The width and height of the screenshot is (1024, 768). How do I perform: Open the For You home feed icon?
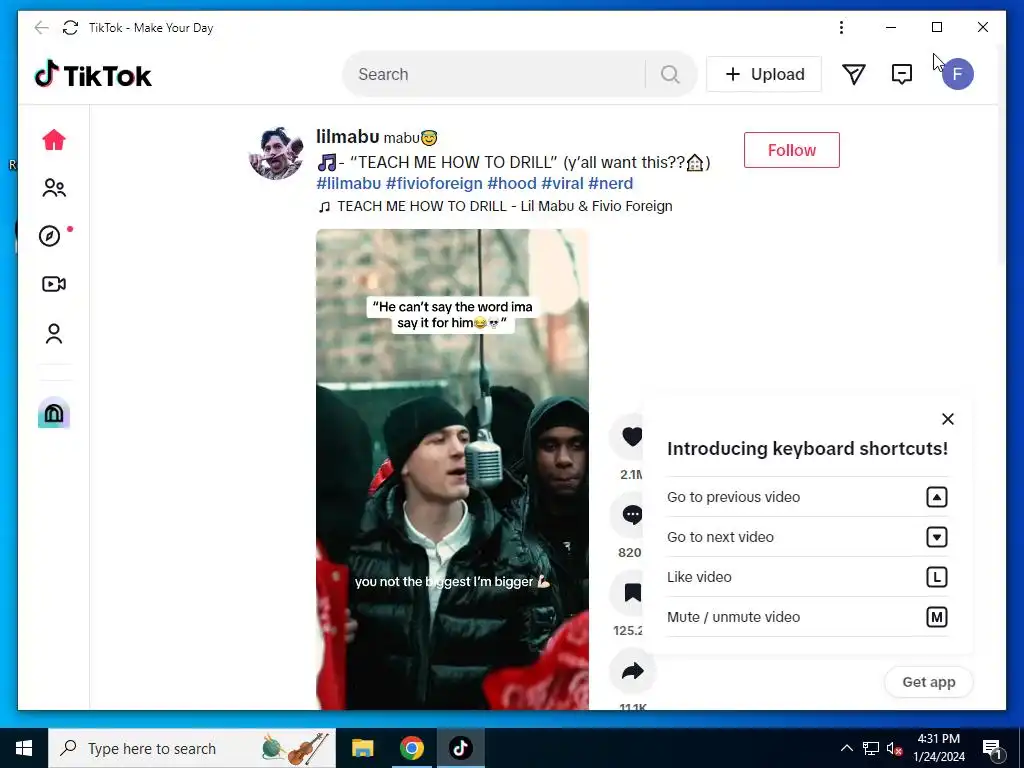tap(54, 140)
